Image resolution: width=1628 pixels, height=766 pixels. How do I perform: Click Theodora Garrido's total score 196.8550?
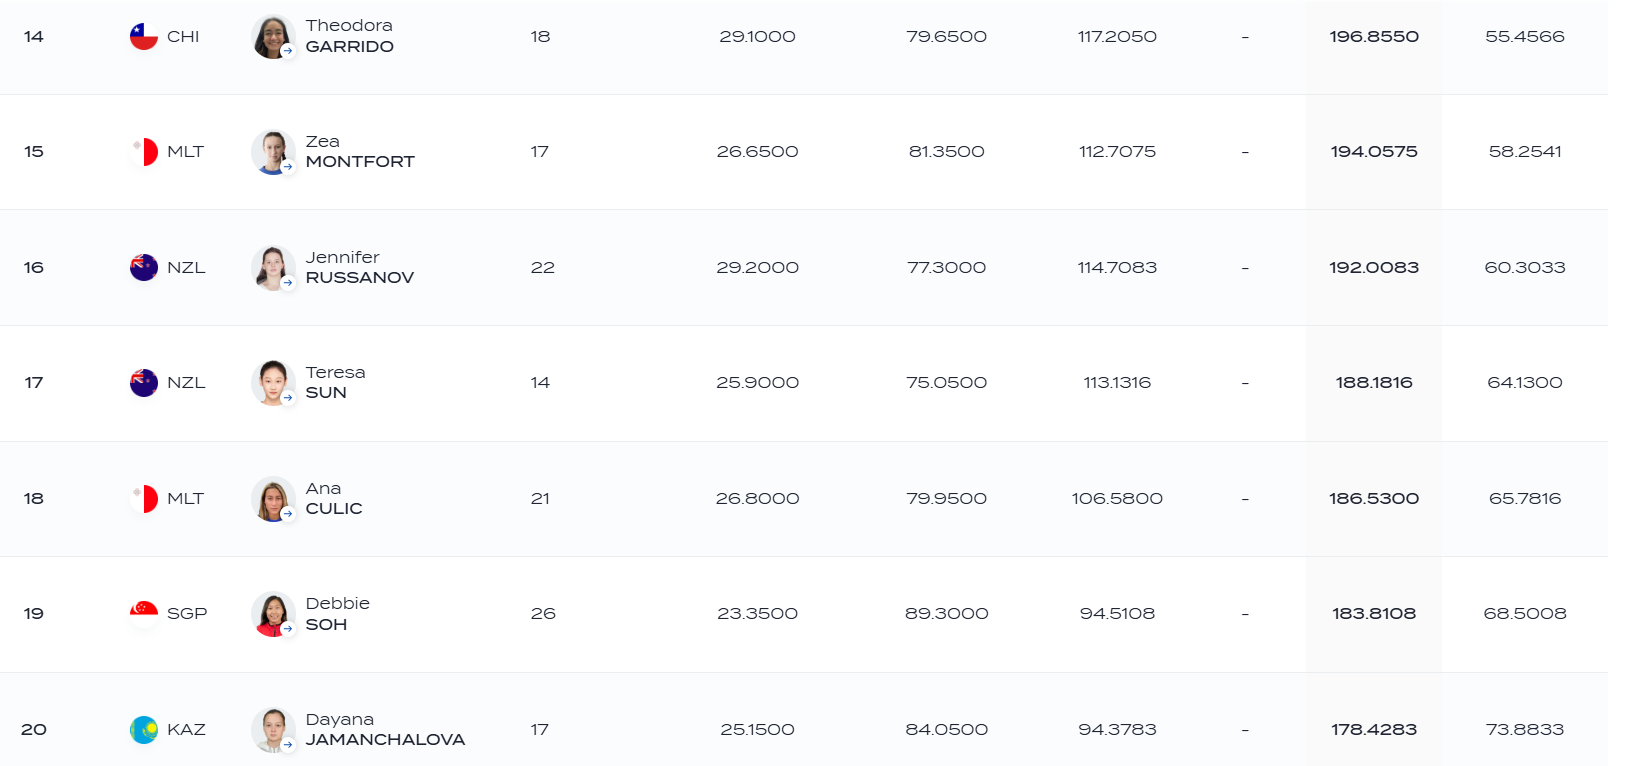[x=1374, y=36]
